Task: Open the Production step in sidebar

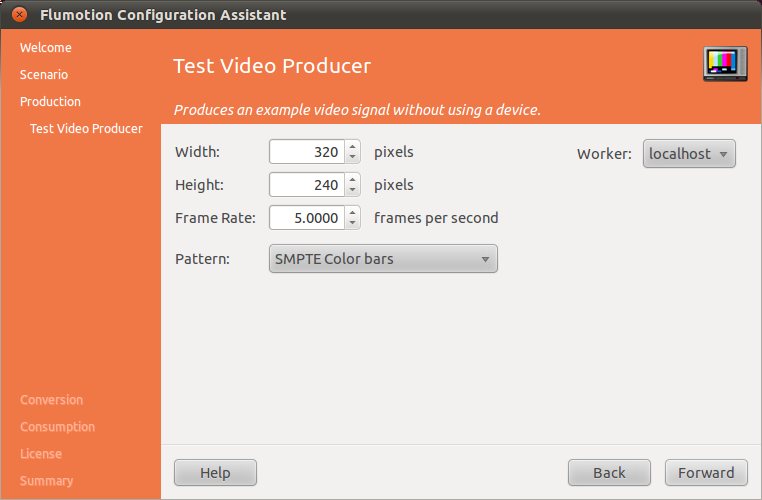Action: coord(50,102)
